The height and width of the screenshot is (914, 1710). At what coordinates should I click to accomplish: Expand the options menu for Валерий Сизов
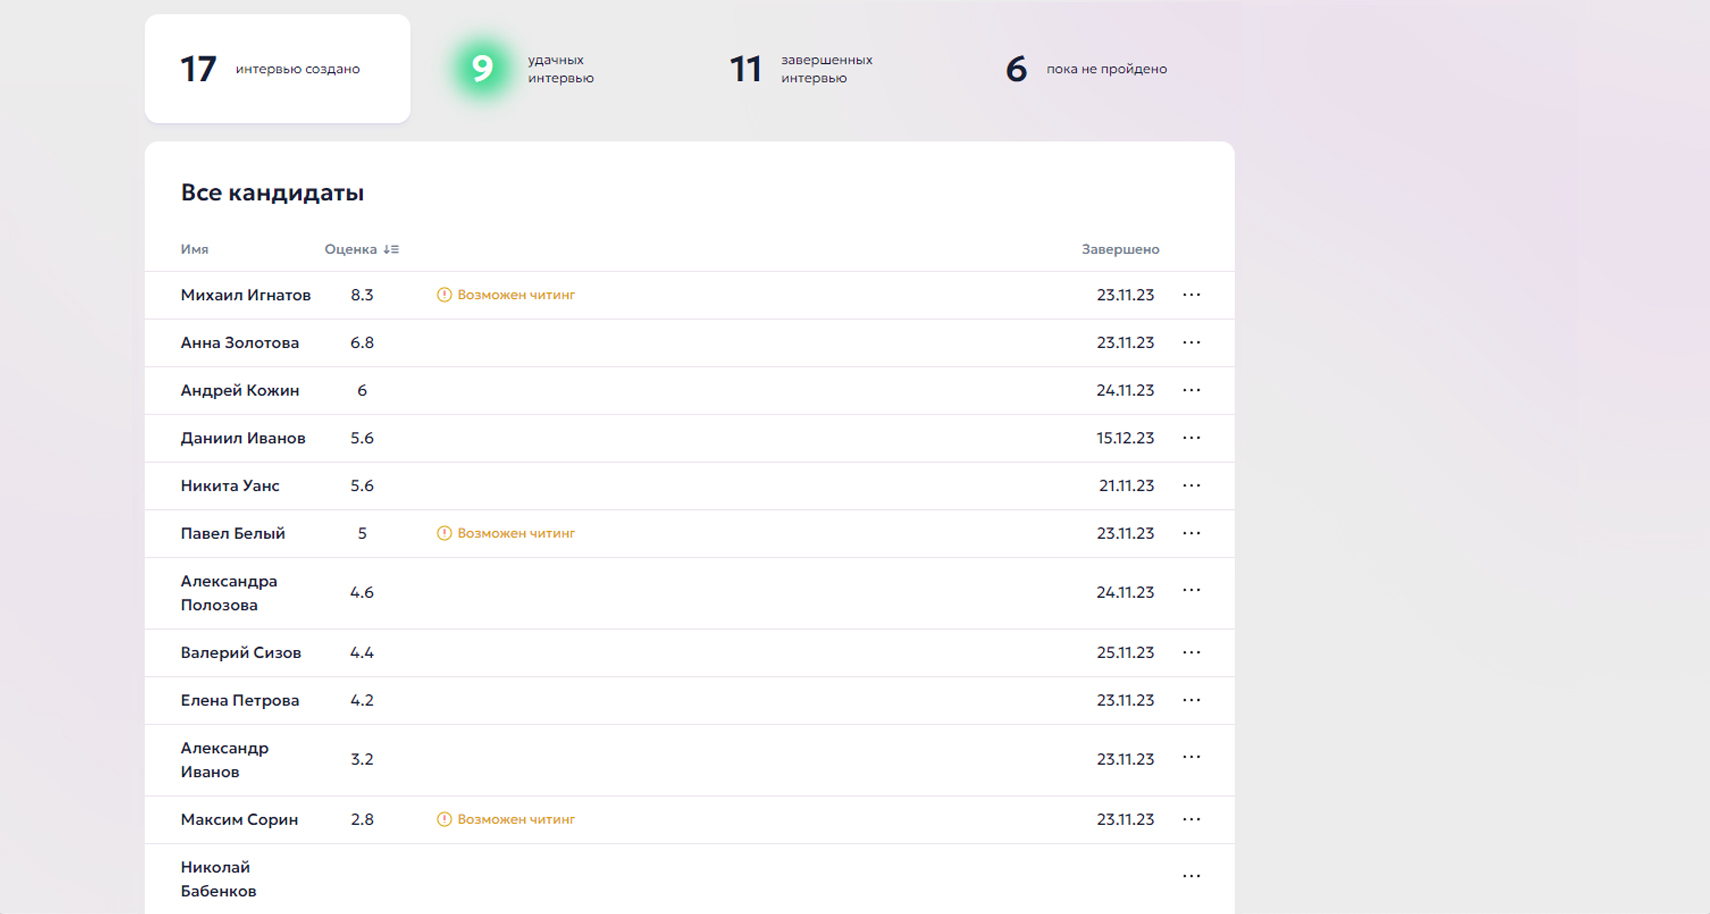point(1191,653)
